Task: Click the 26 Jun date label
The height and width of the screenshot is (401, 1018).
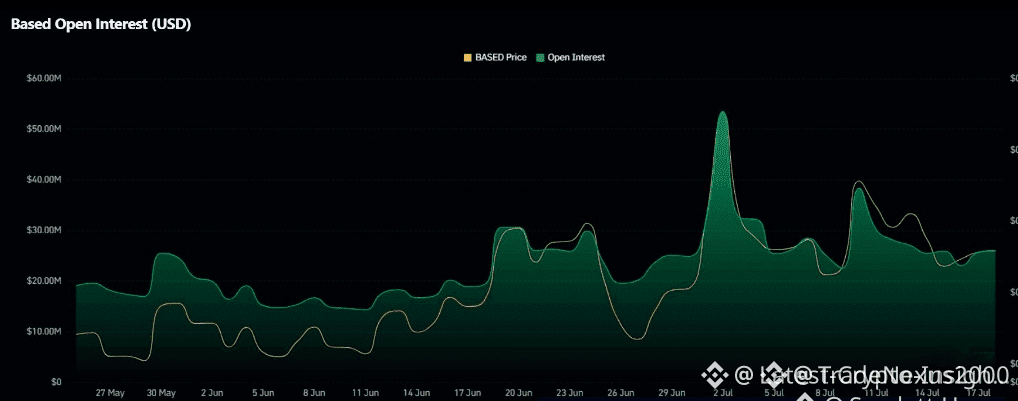Action: coord(621,393)
